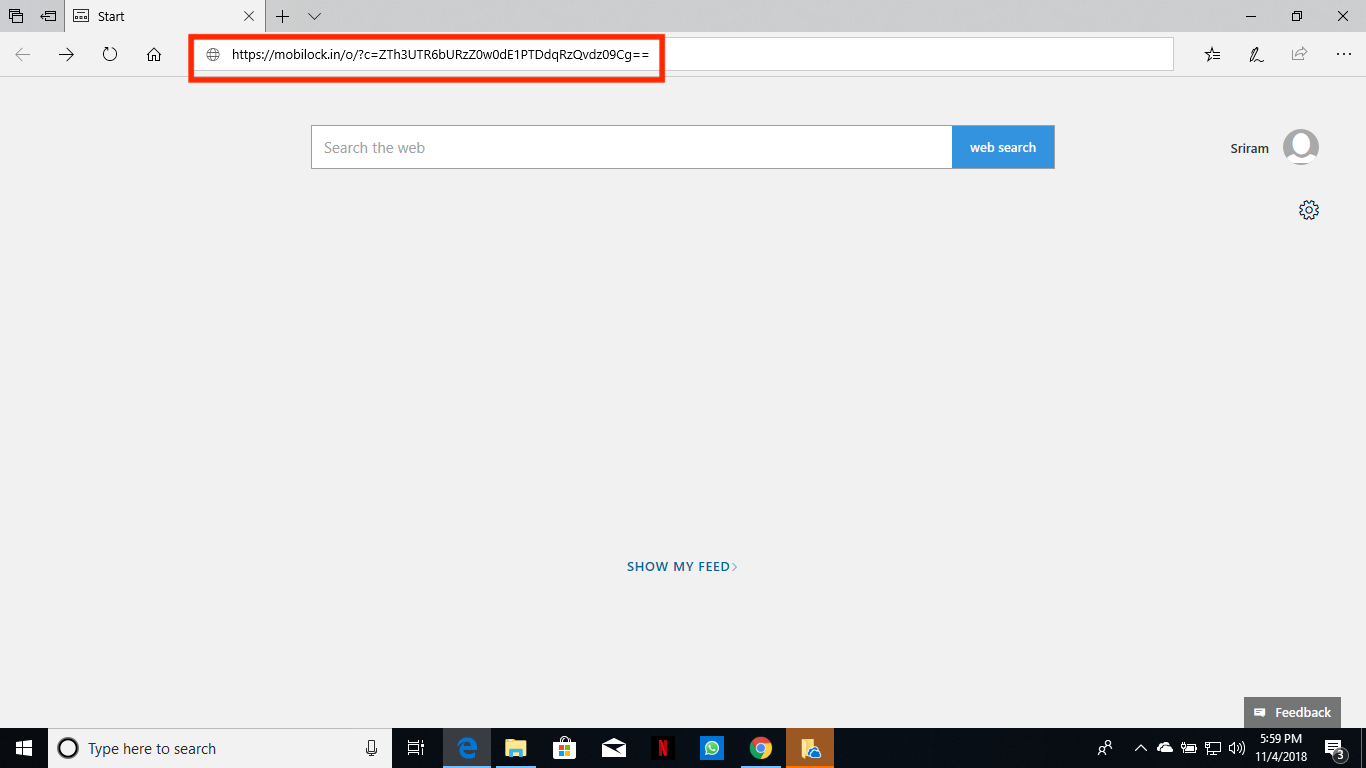Open the Home page

click(x=154, y=54)
